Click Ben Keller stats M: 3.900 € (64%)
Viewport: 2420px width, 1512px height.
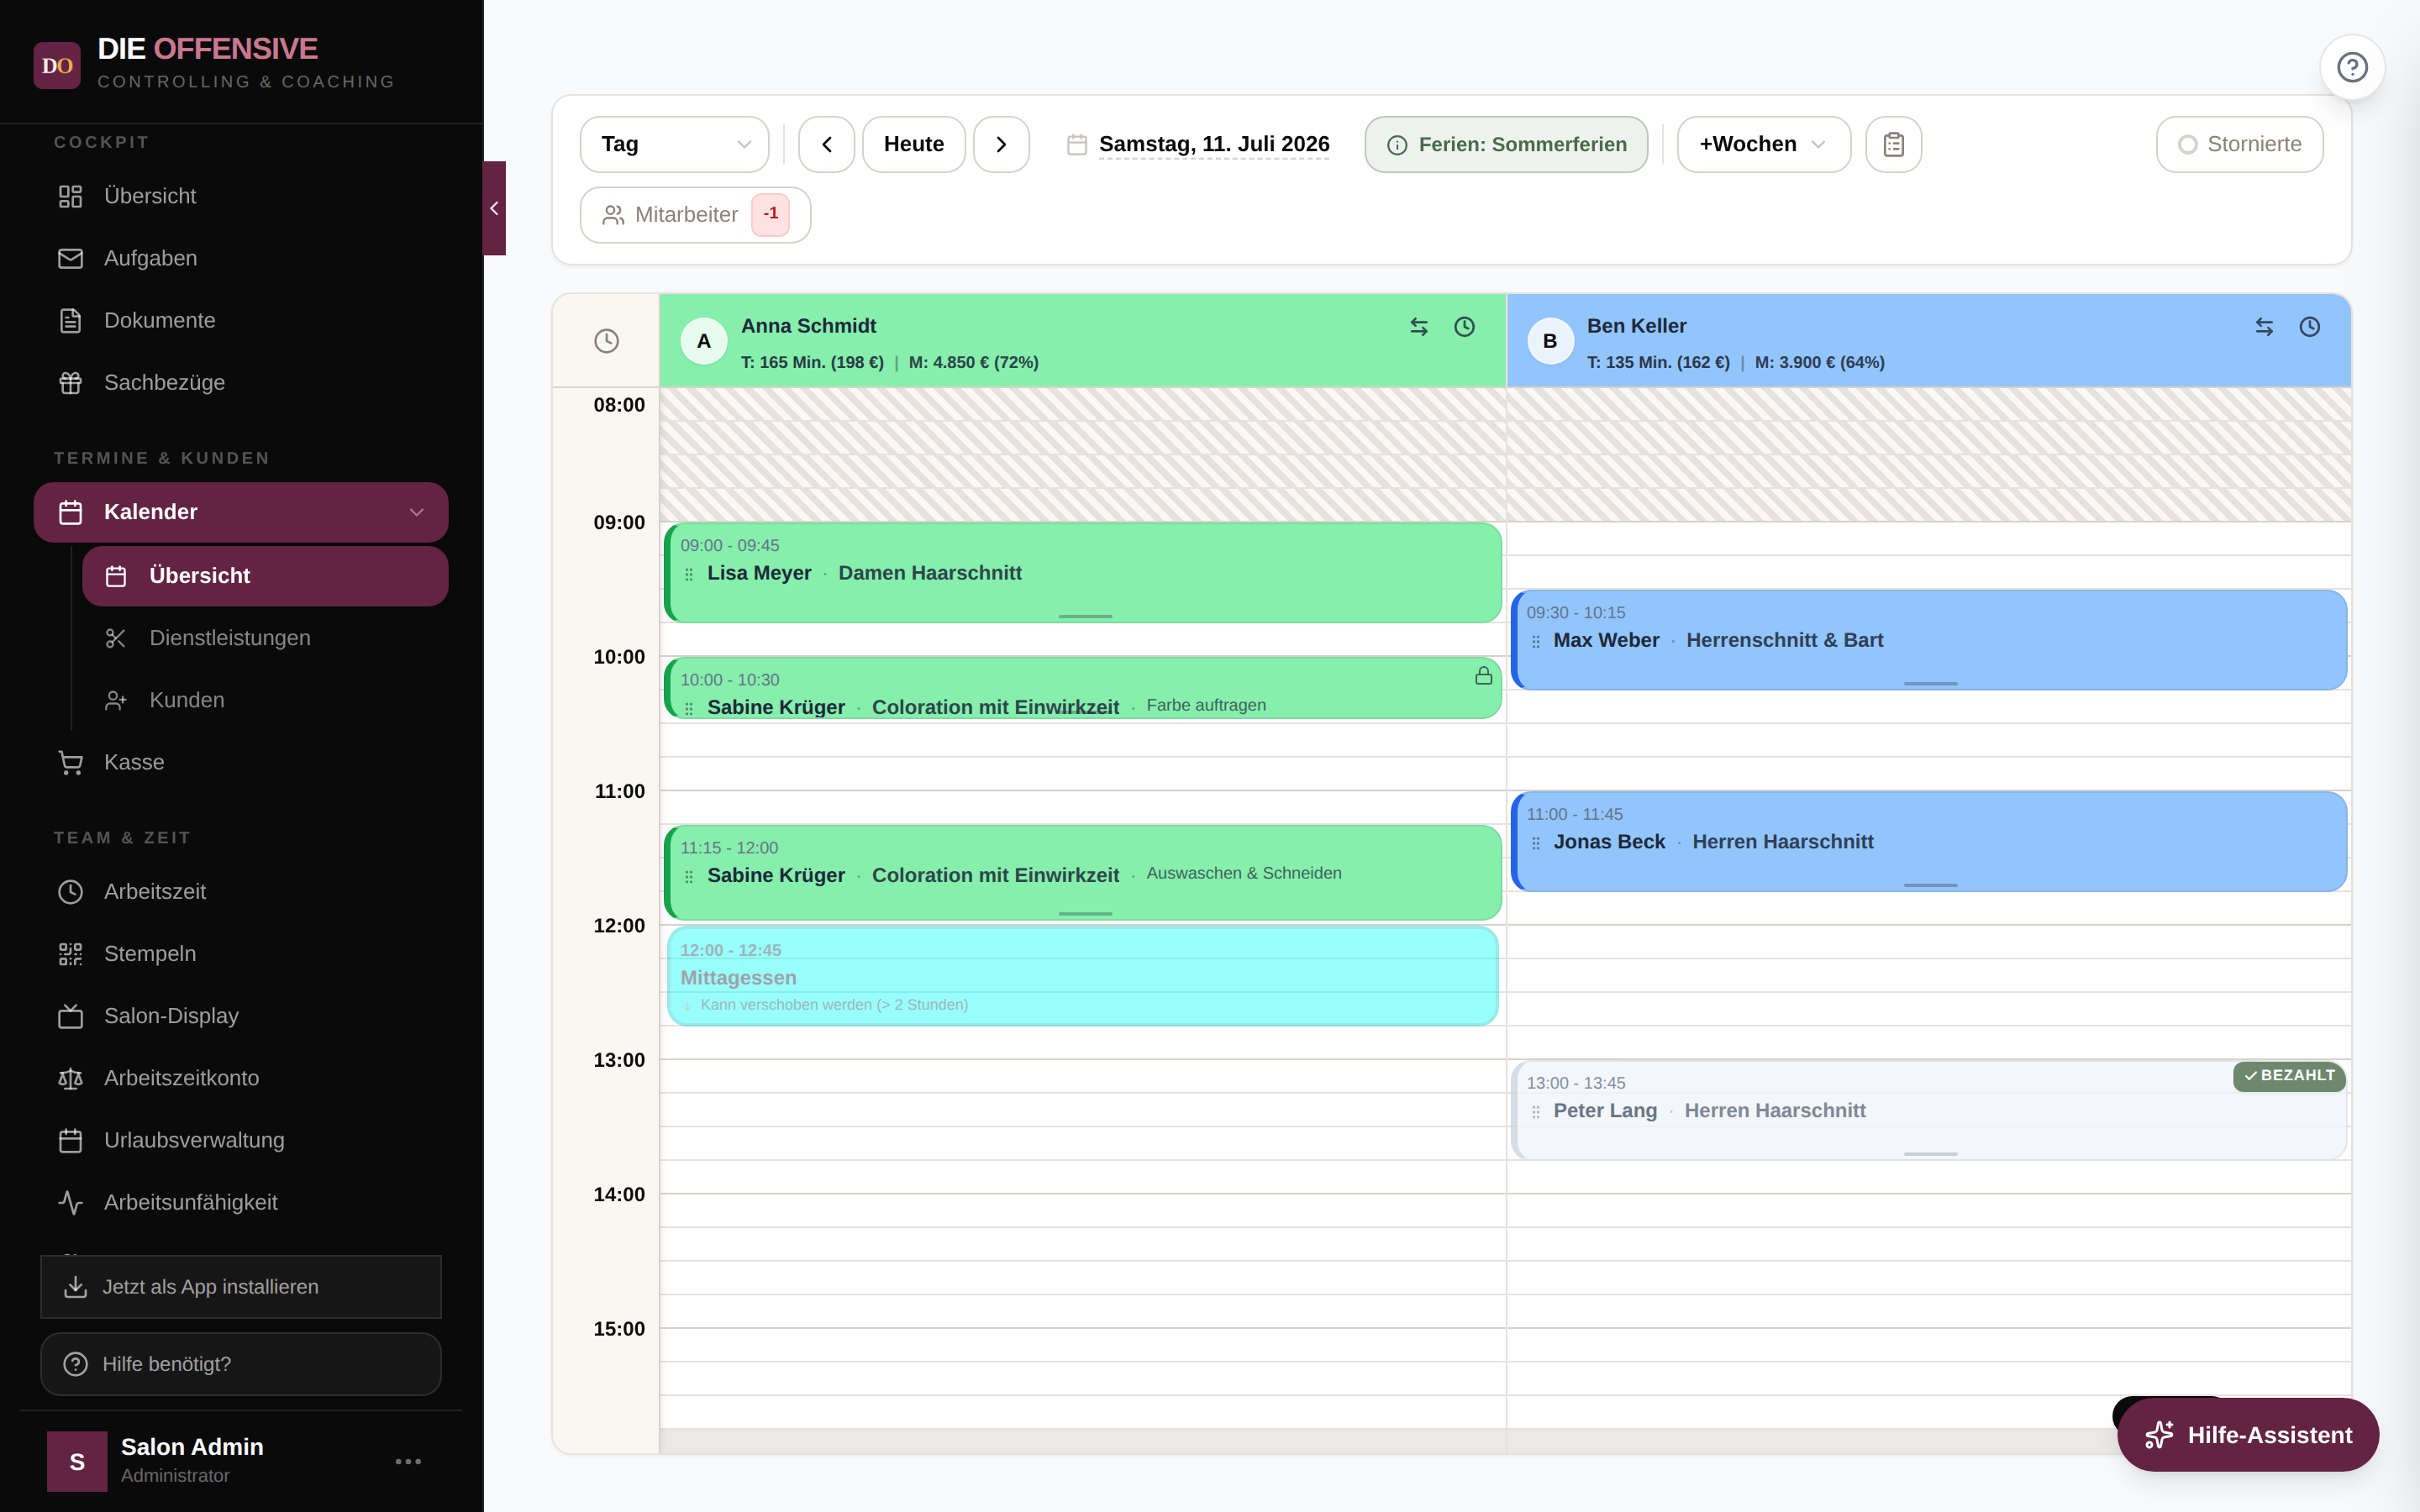1819,362
